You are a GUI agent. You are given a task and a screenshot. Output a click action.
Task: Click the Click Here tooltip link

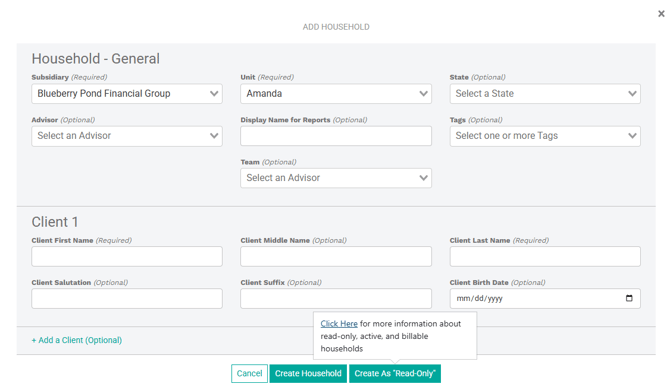(x=339, y=324)
